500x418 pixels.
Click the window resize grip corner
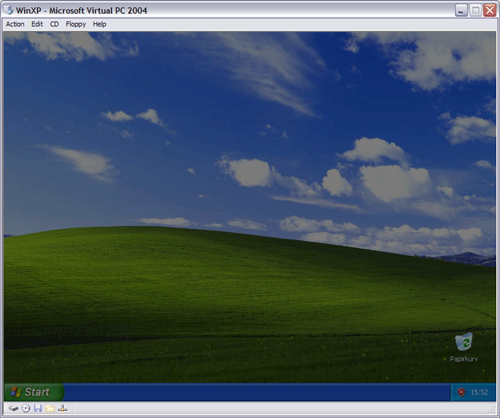click(493, 409)
